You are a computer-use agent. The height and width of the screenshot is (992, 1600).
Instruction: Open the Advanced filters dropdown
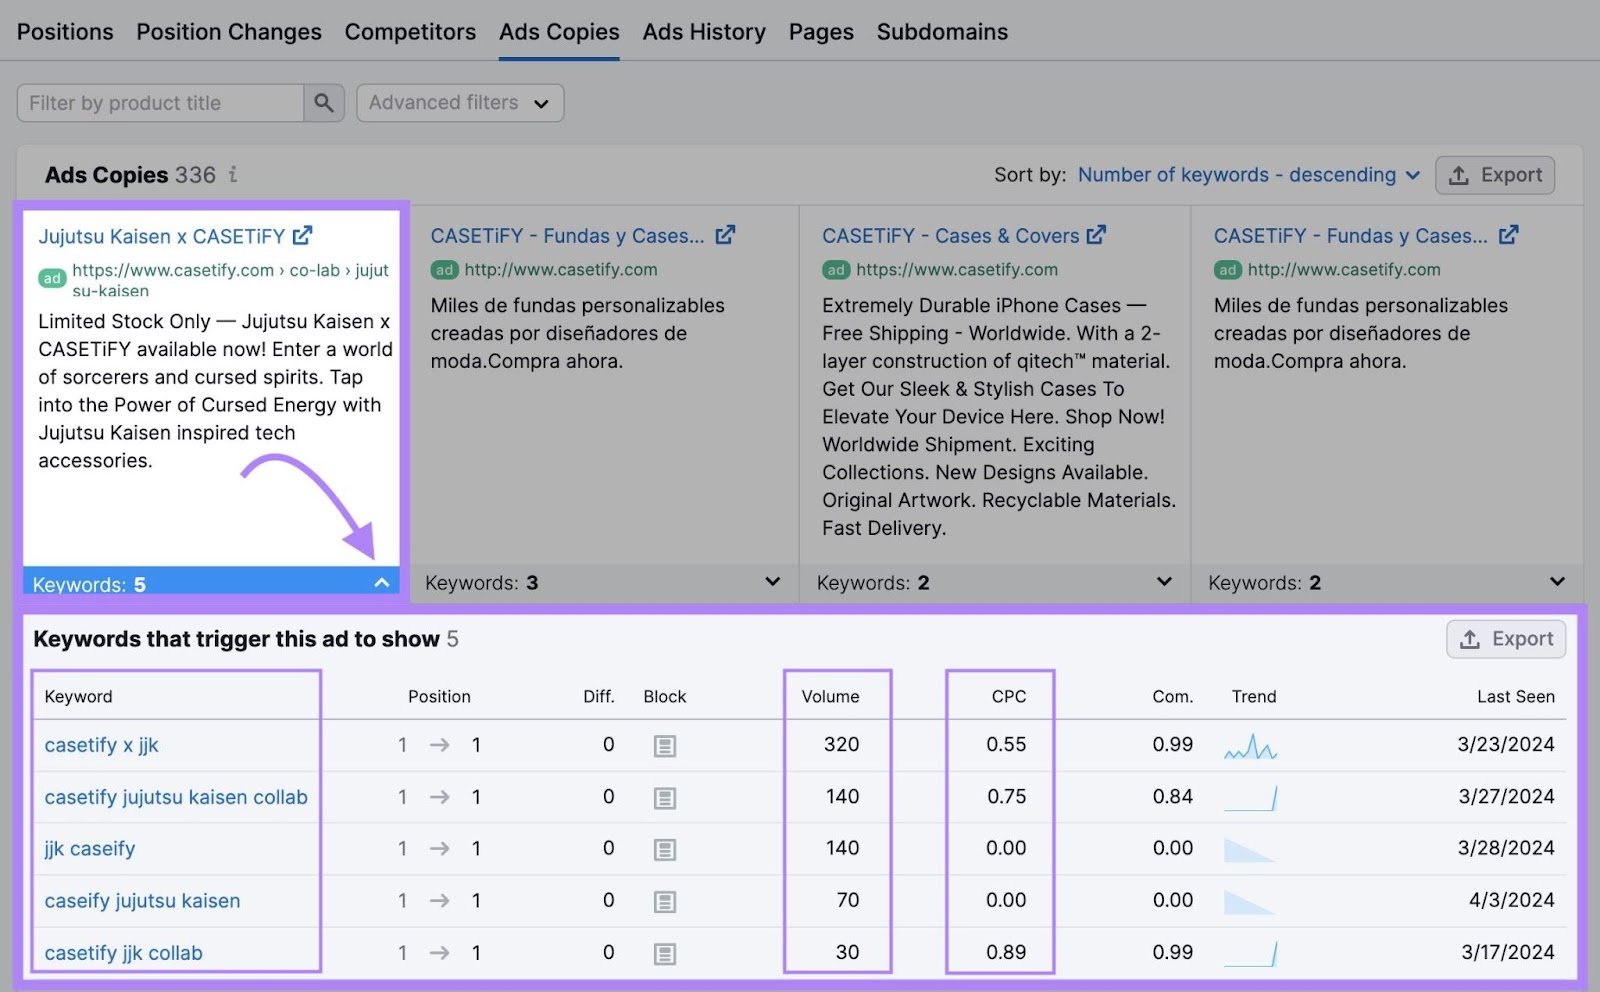pyautogui.click(x=459, y=102)
